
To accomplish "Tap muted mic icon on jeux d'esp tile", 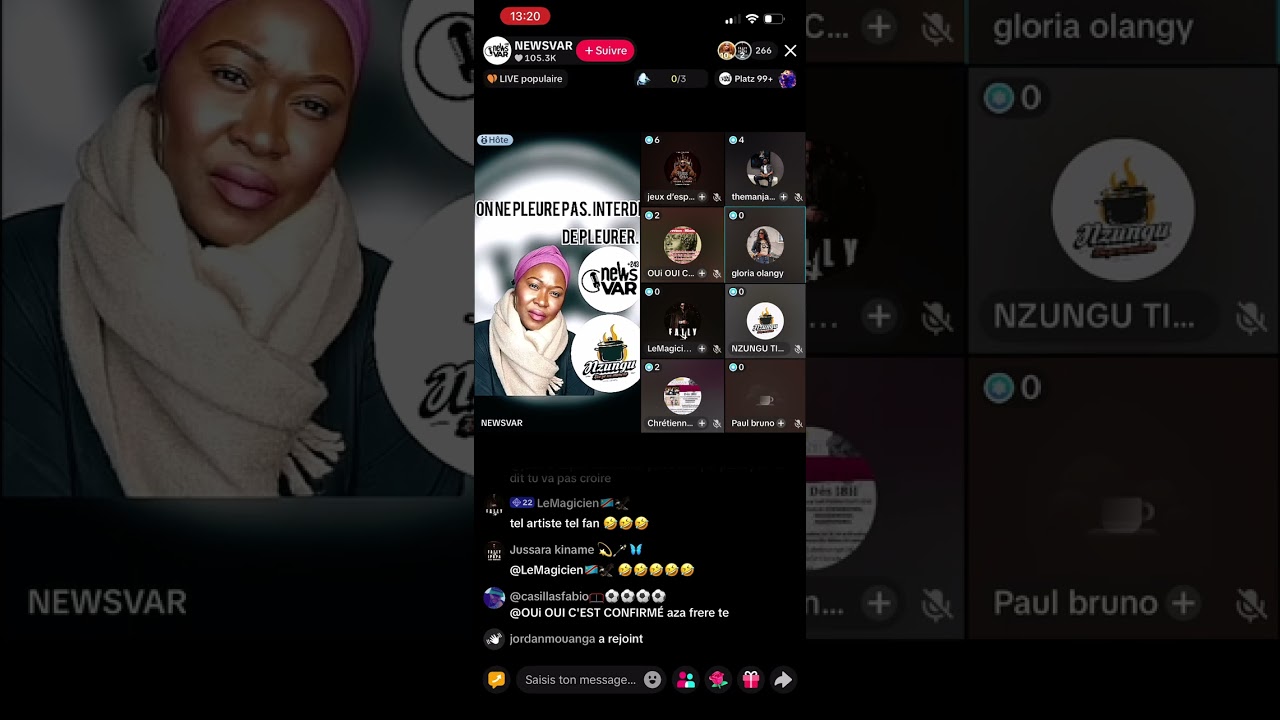I will [x=716, y=197].
